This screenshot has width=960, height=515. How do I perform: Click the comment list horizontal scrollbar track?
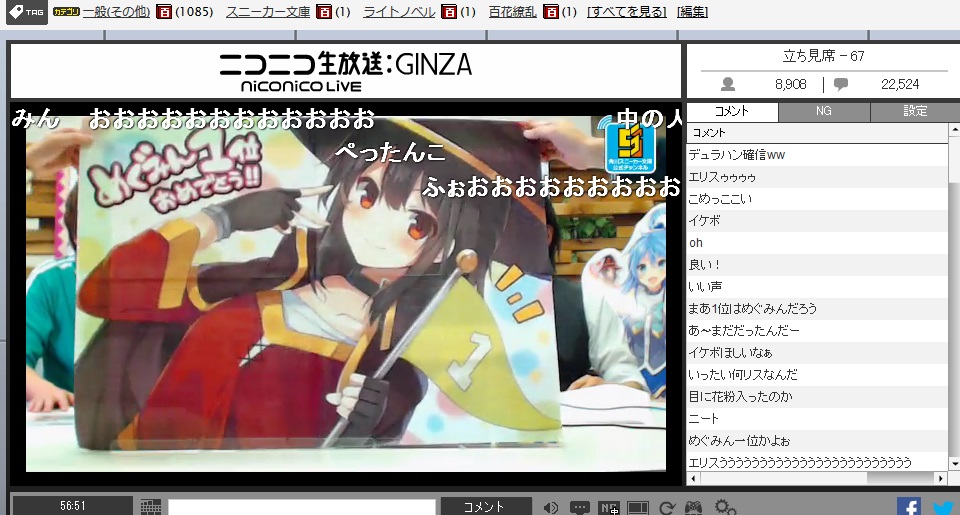pyautogui.click(x=817, y=478)
